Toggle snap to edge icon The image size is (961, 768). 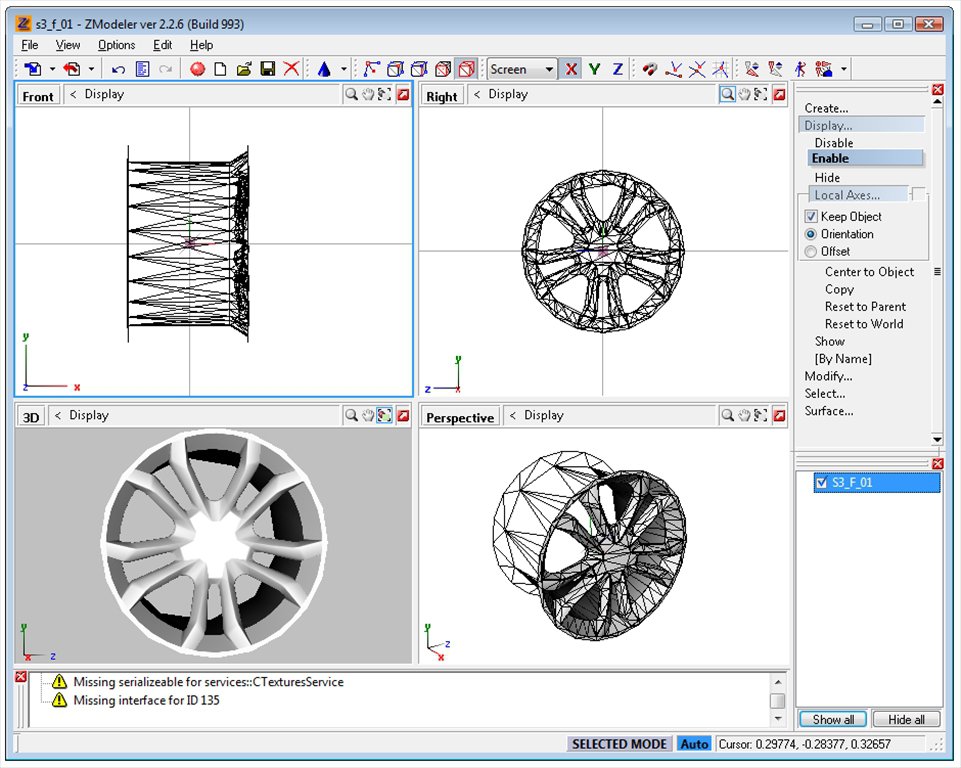[x=674, y=69]
